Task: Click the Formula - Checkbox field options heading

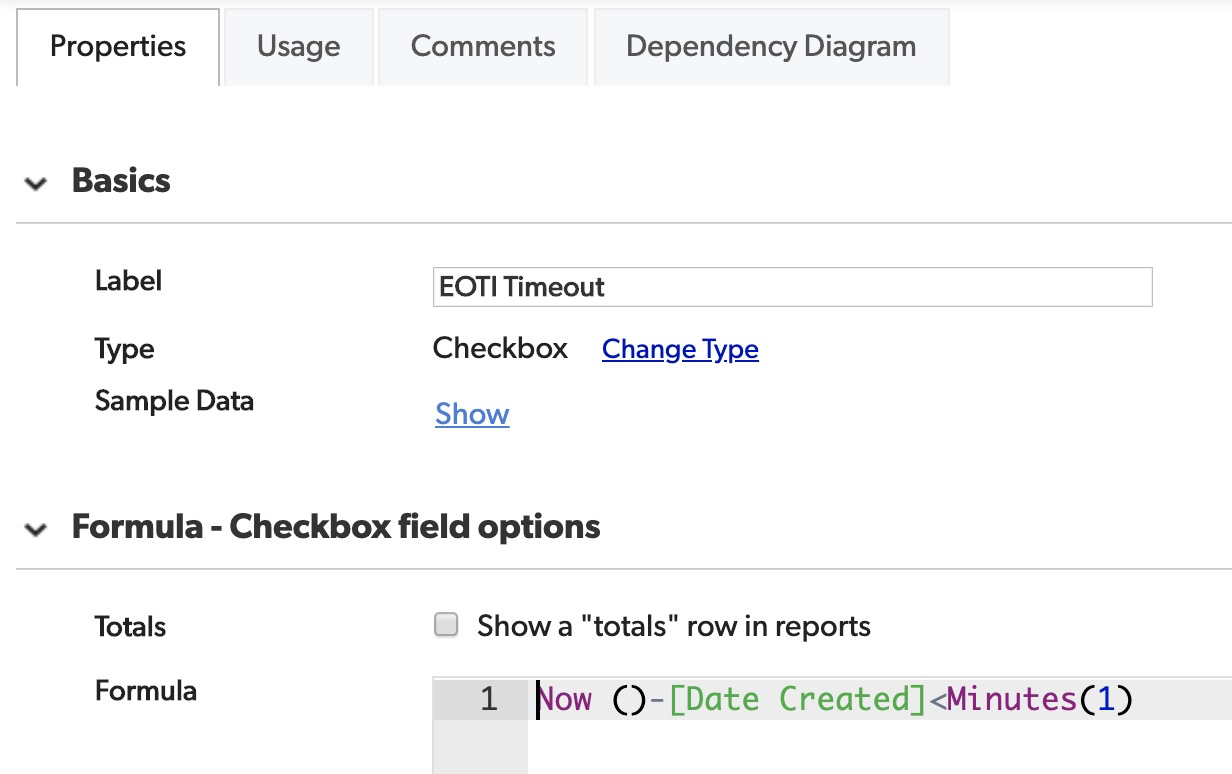Action: point(335,527)
